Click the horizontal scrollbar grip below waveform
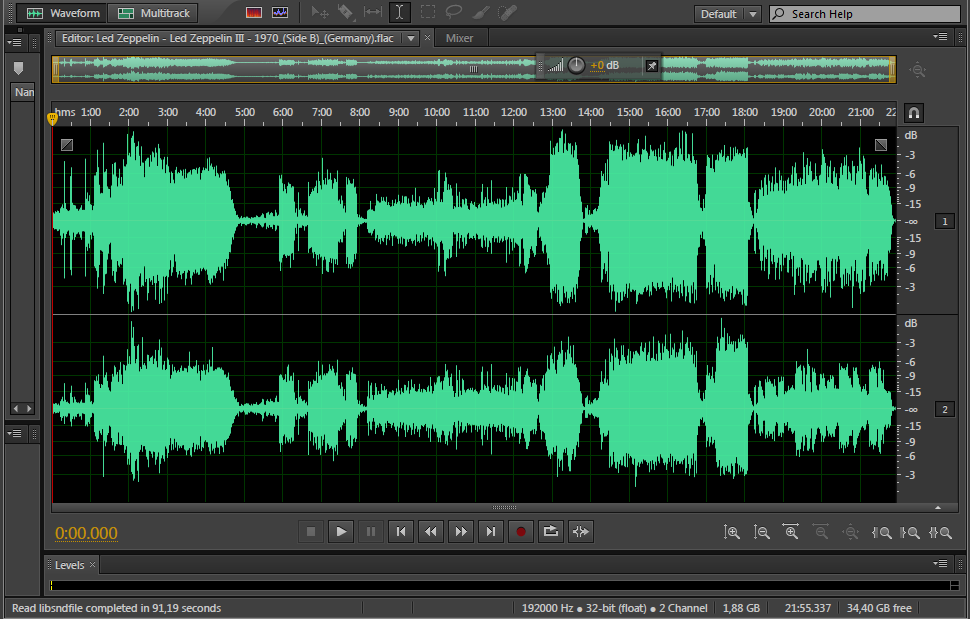Image resolution: width=970 pixels, height=619 pixels. 504,508
